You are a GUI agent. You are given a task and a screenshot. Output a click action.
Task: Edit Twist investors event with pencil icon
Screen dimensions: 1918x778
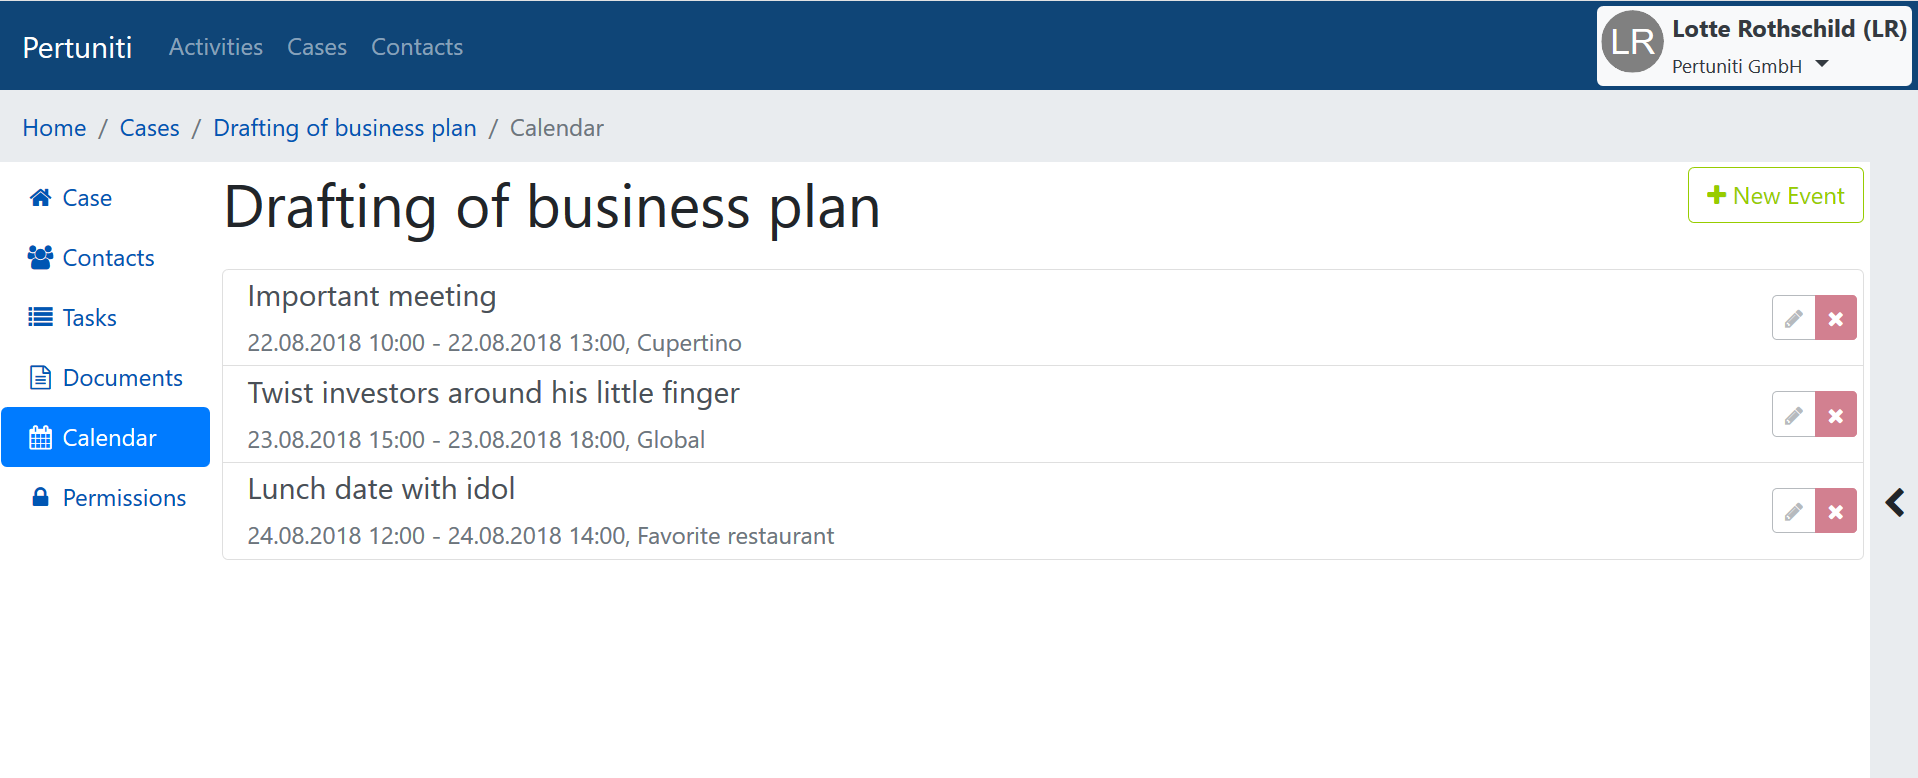[x=1794, y=415]
